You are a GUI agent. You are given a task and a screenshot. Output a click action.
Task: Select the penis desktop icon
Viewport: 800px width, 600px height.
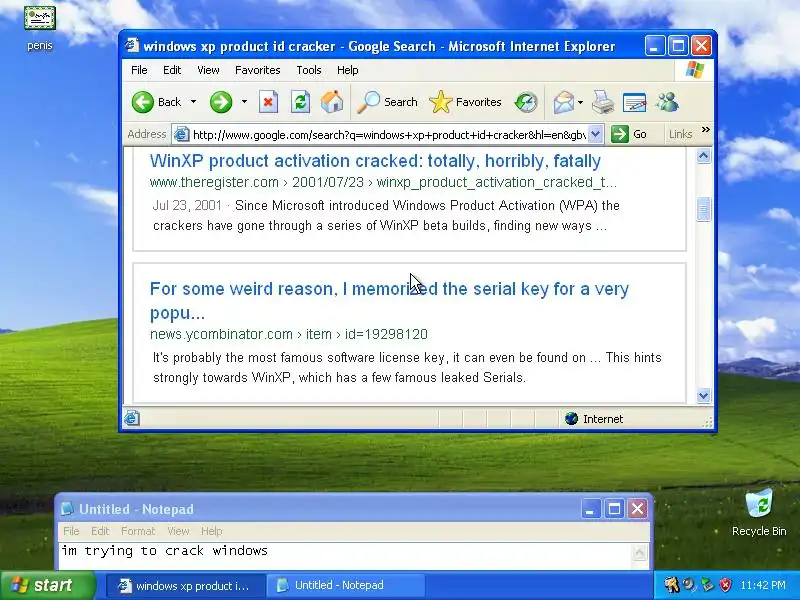click(x=39, y=29)
